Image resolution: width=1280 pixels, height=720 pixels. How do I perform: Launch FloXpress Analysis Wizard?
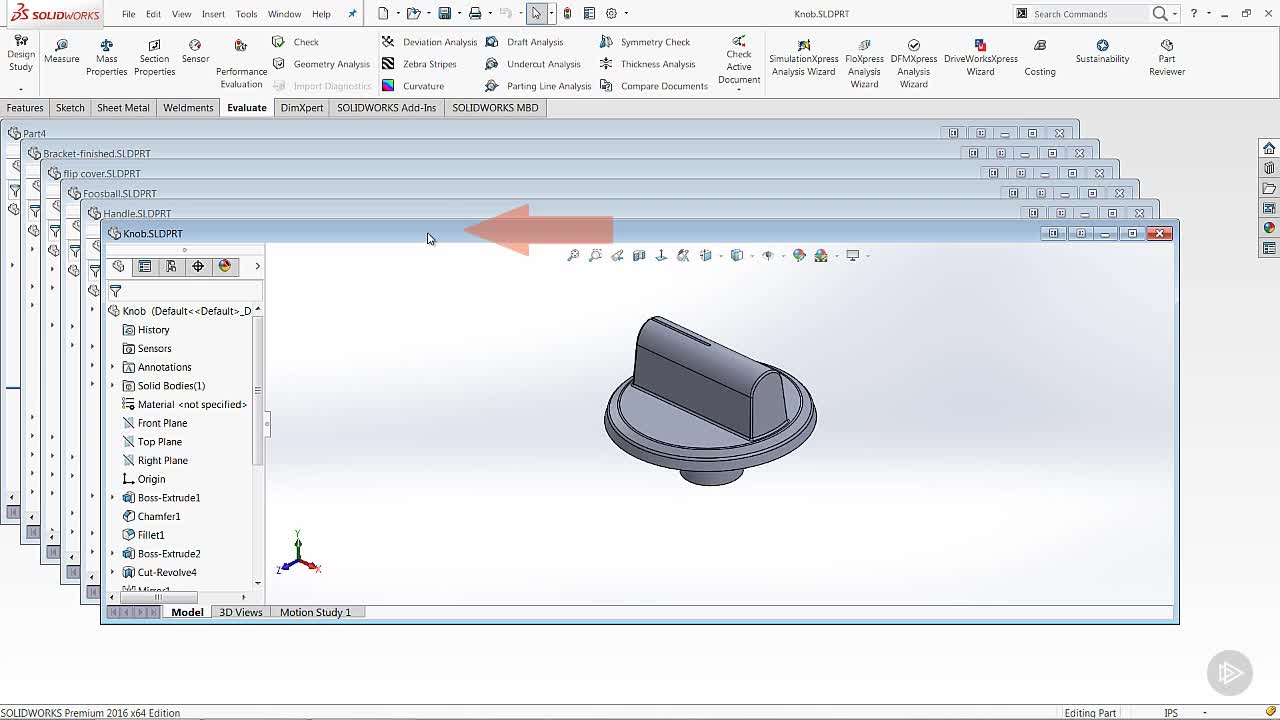click(x=864, y=64)
